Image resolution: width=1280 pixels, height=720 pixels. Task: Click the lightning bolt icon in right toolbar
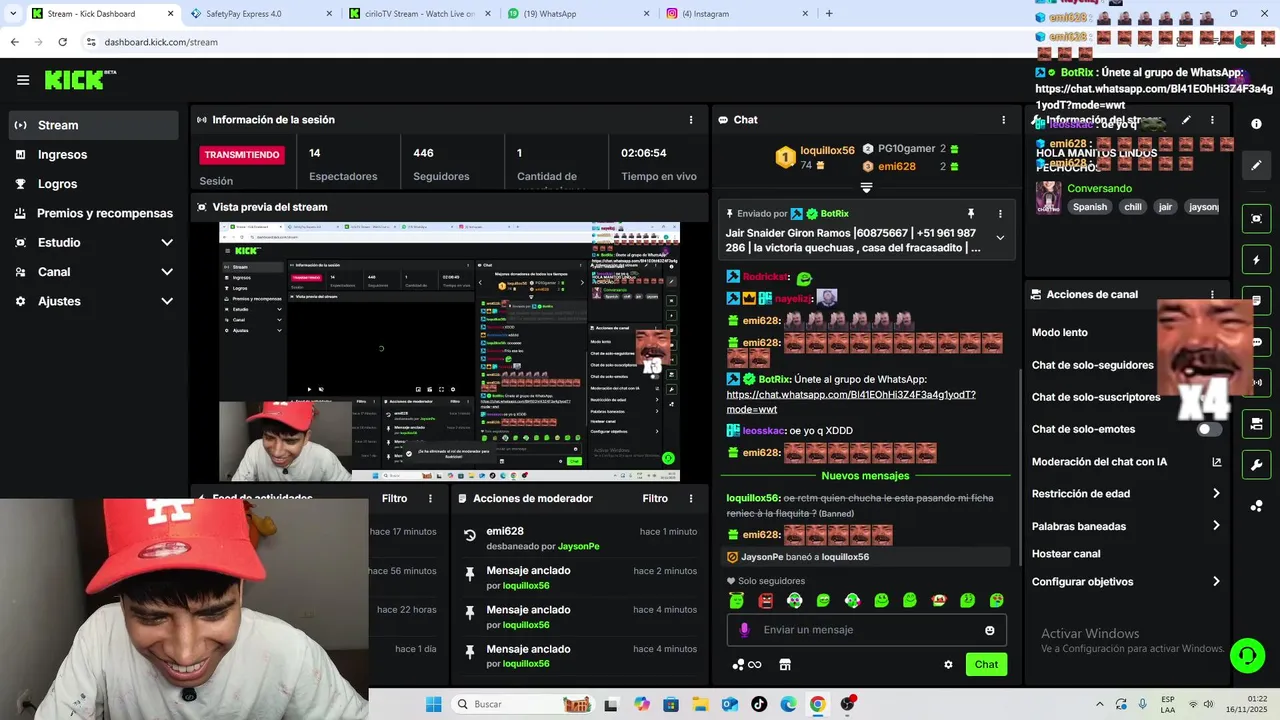coord(1256,260)
